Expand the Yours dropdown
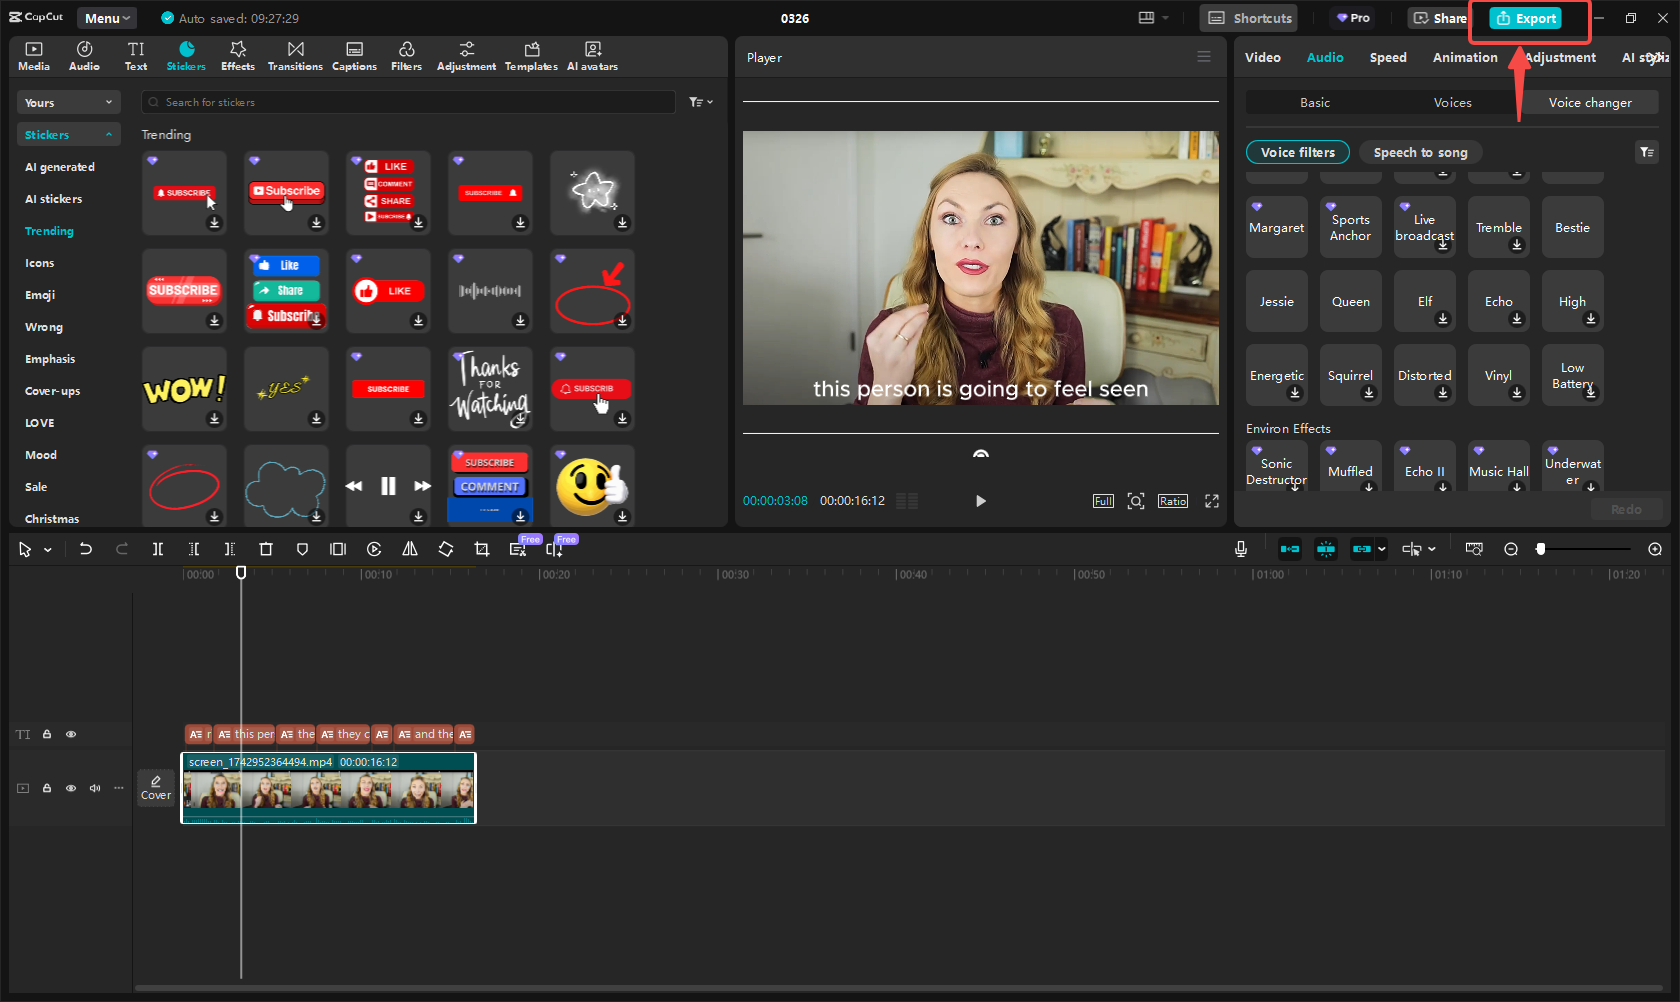Viewport: 1680px width, 1002px height. [68, 103]
